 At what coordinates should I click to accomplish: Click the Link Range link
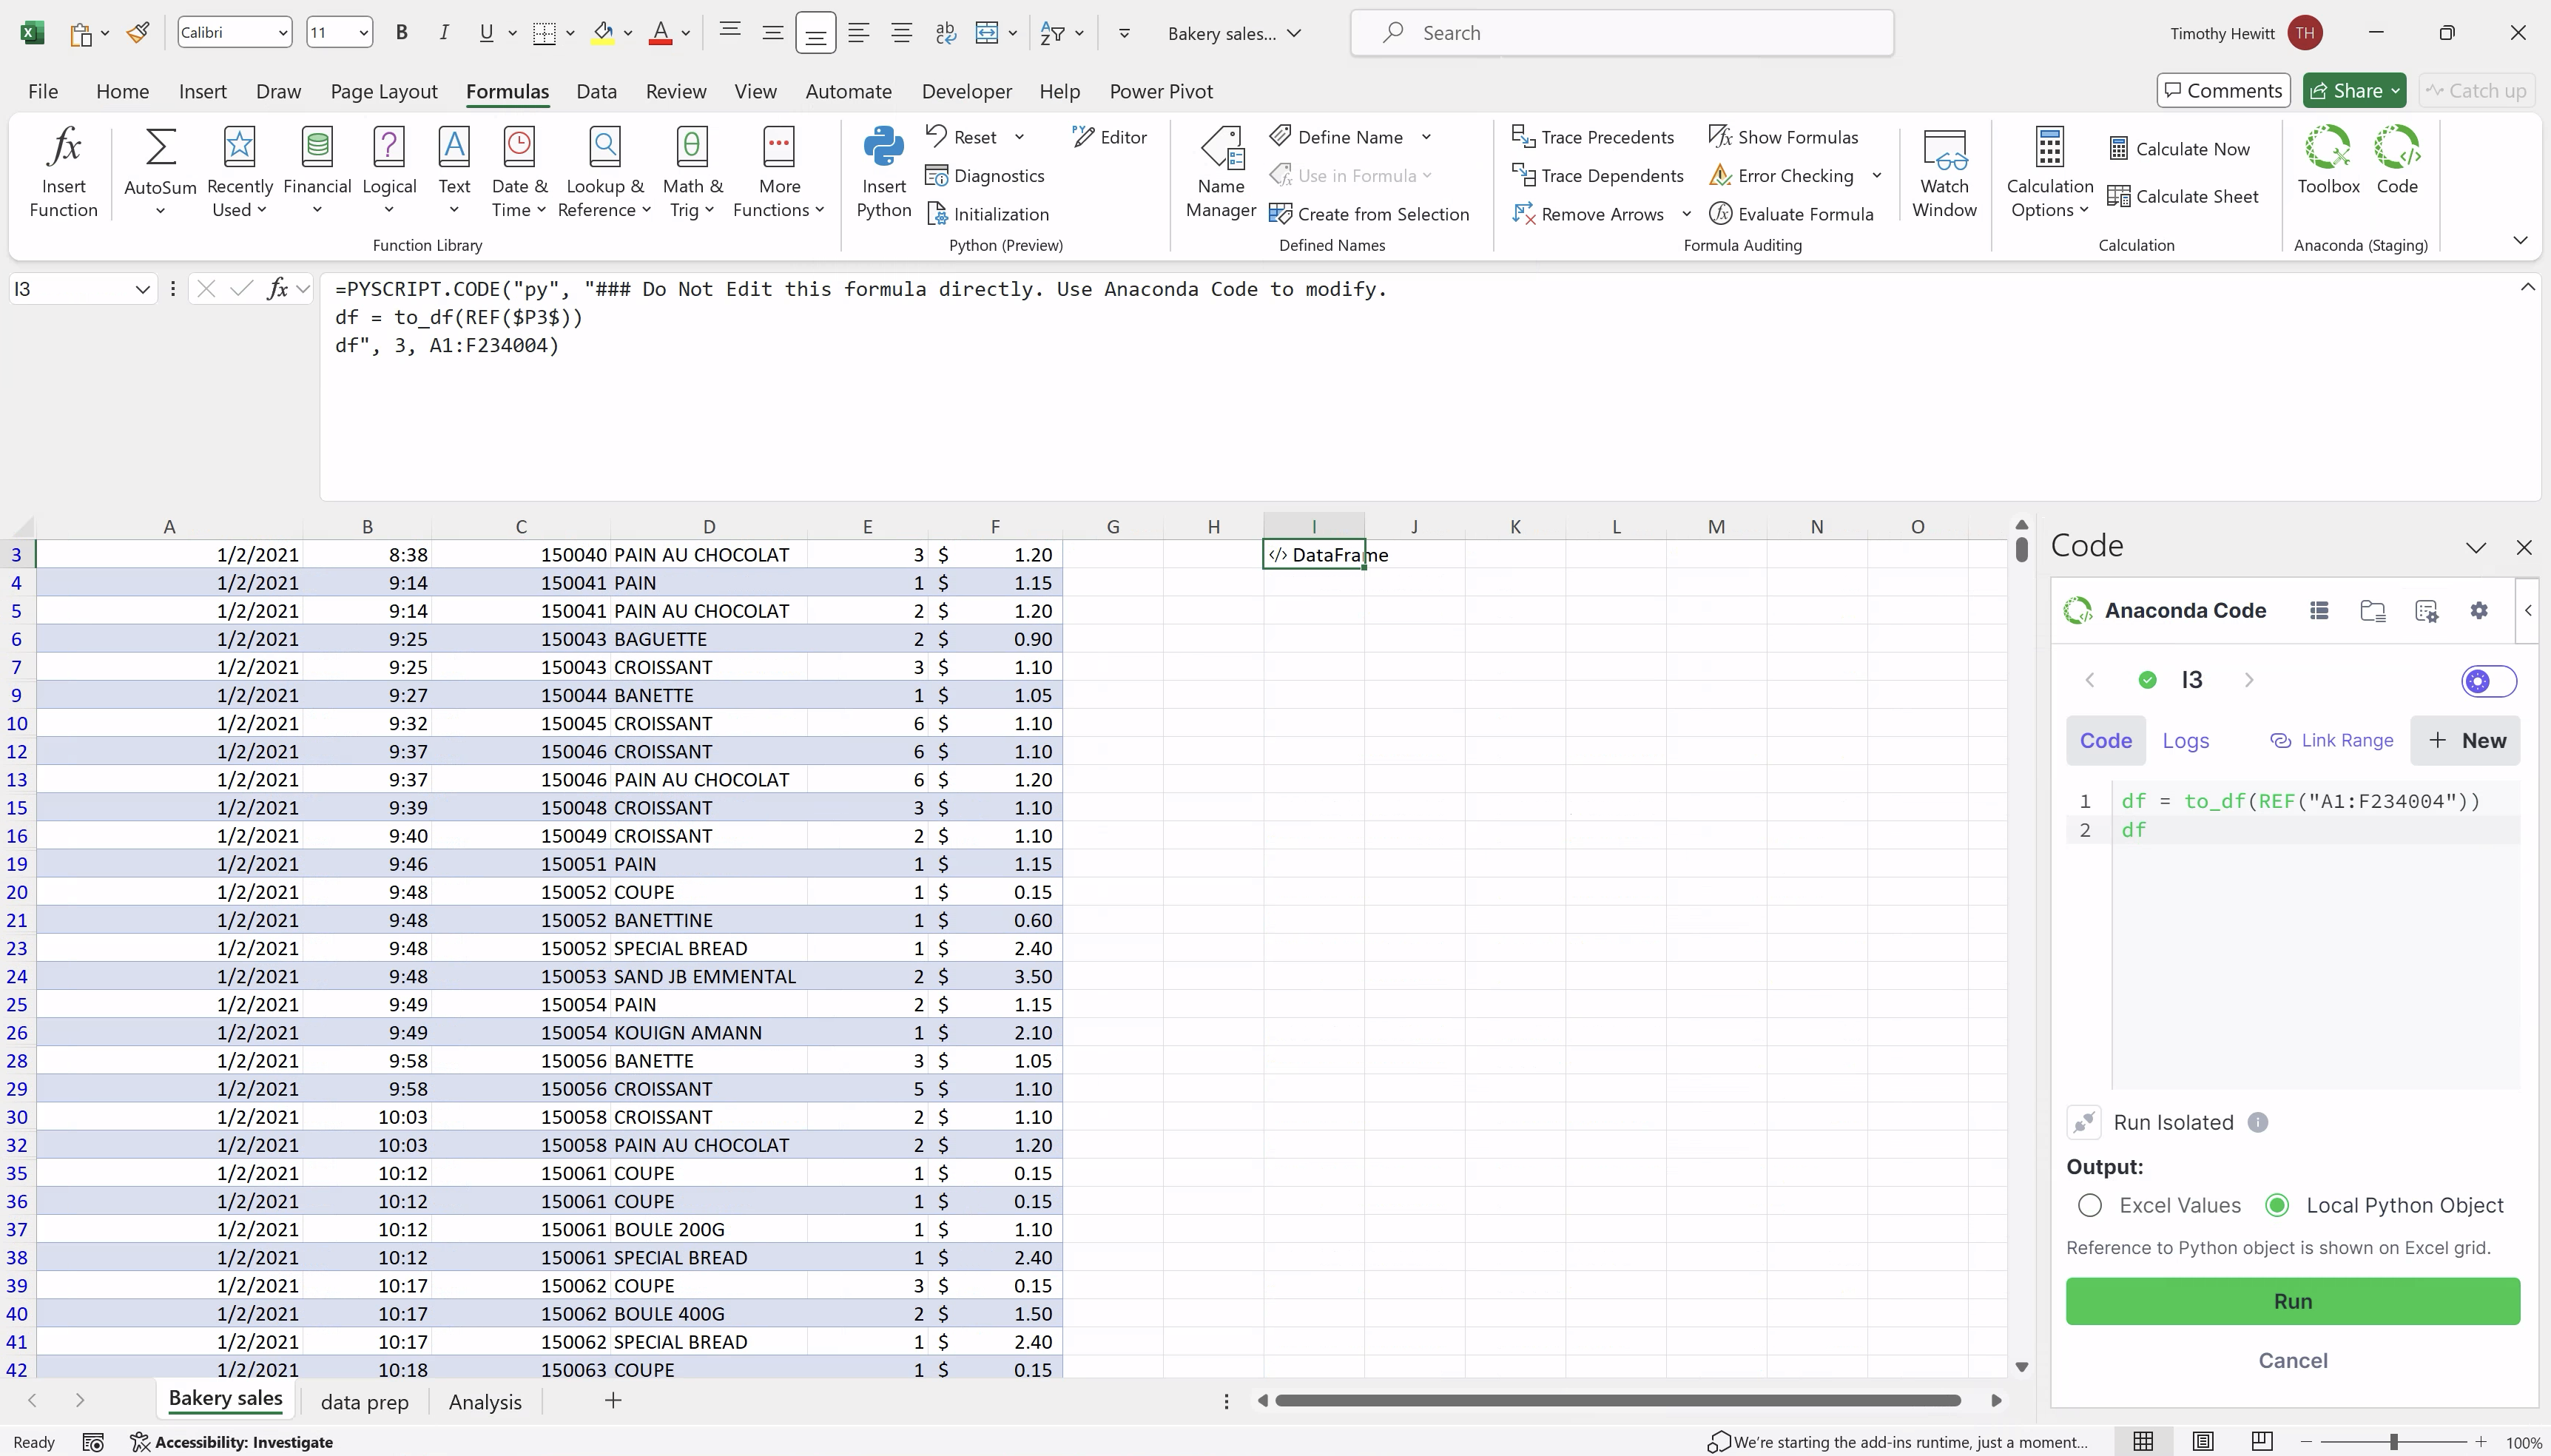click(2331, 741)
